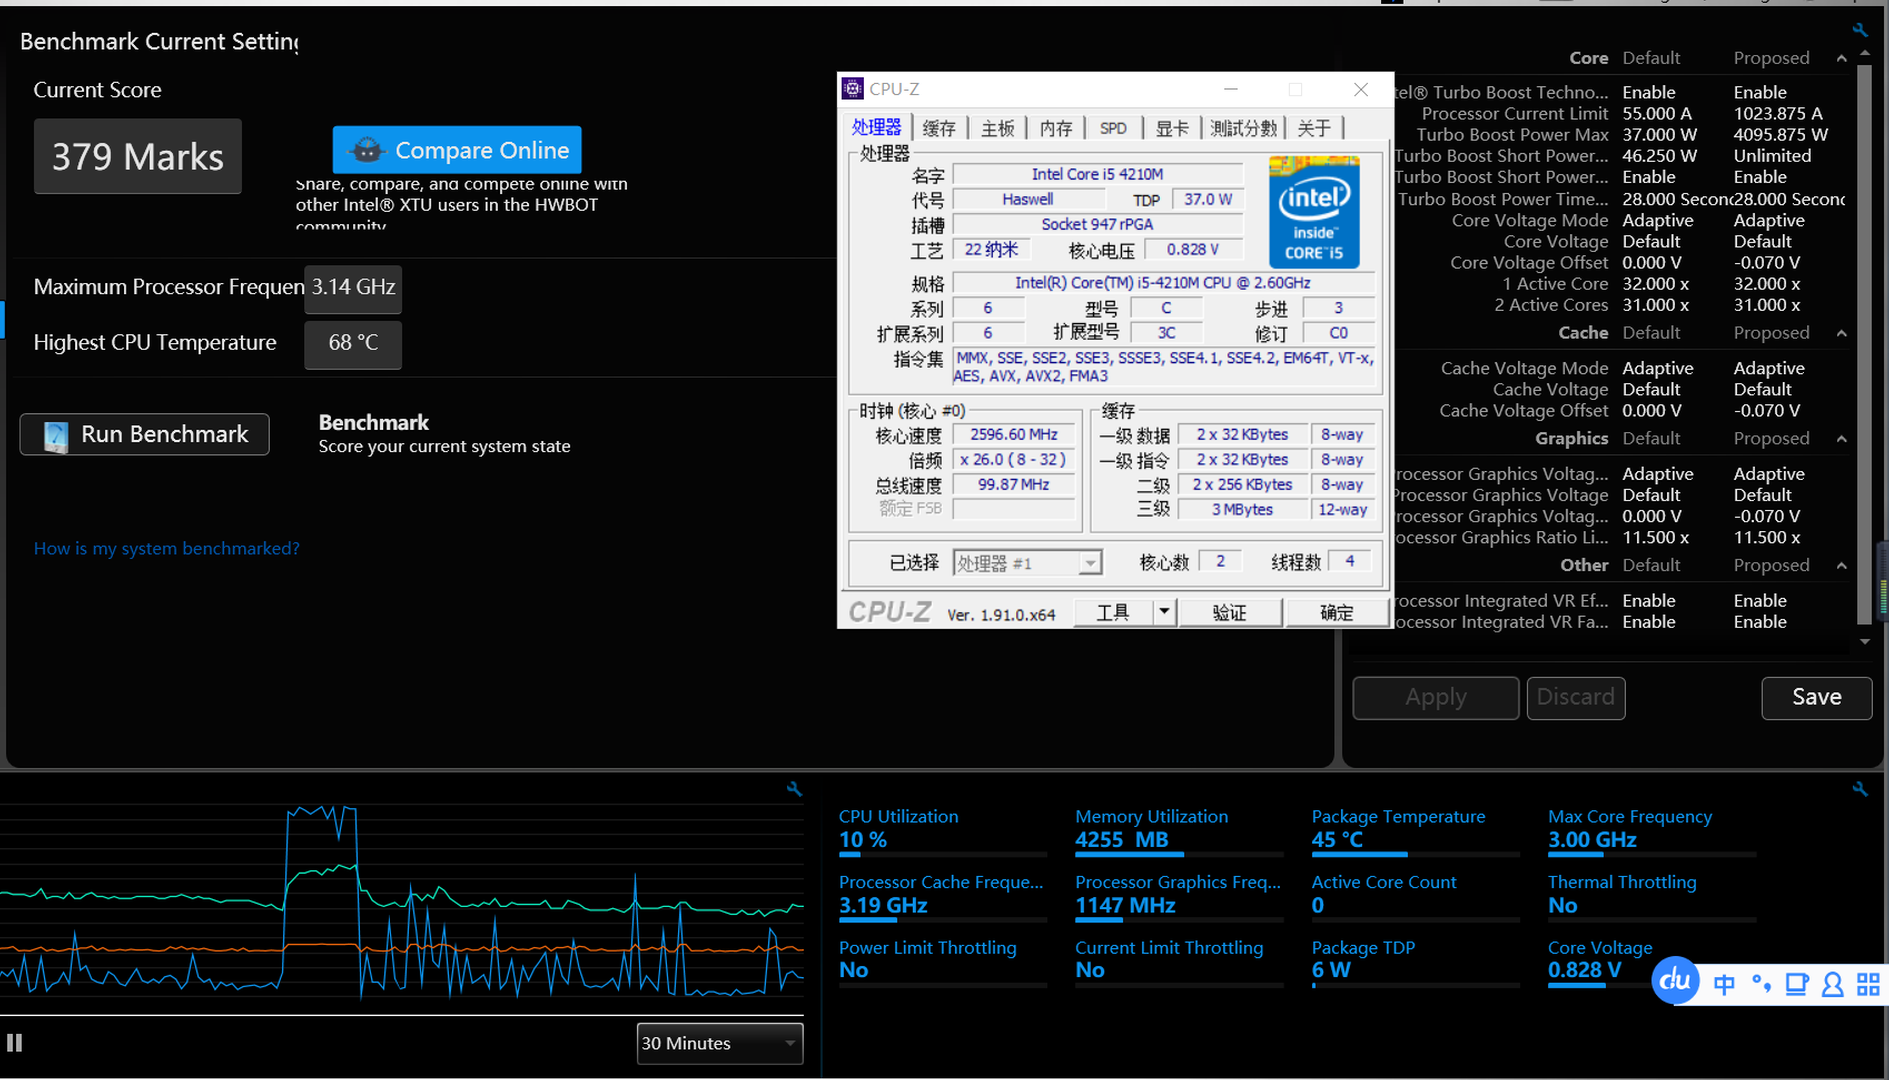The height and width of the screenshot is (1080, 1889).
Task: Expand the 工具 dropdown arrow in CPU-Z
Action: pos(1164,612)
